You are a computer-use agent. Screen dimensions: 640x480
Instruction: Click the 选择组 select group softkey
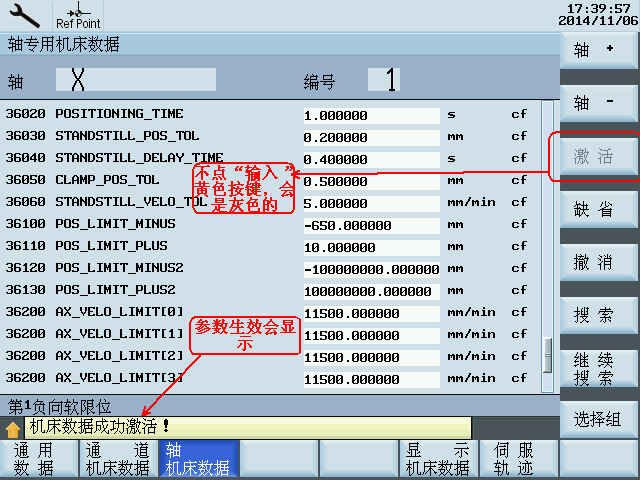(598, 420)
